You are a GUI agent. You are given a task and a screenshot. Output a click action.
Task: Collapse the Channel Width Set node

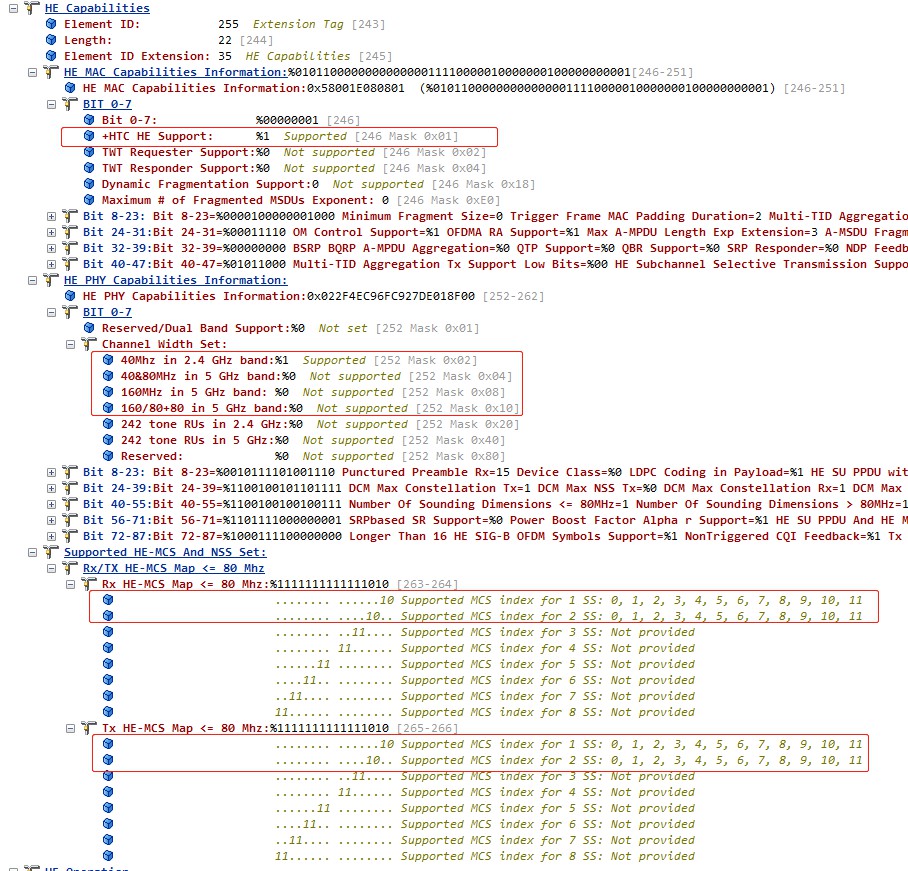coord(71,345)
